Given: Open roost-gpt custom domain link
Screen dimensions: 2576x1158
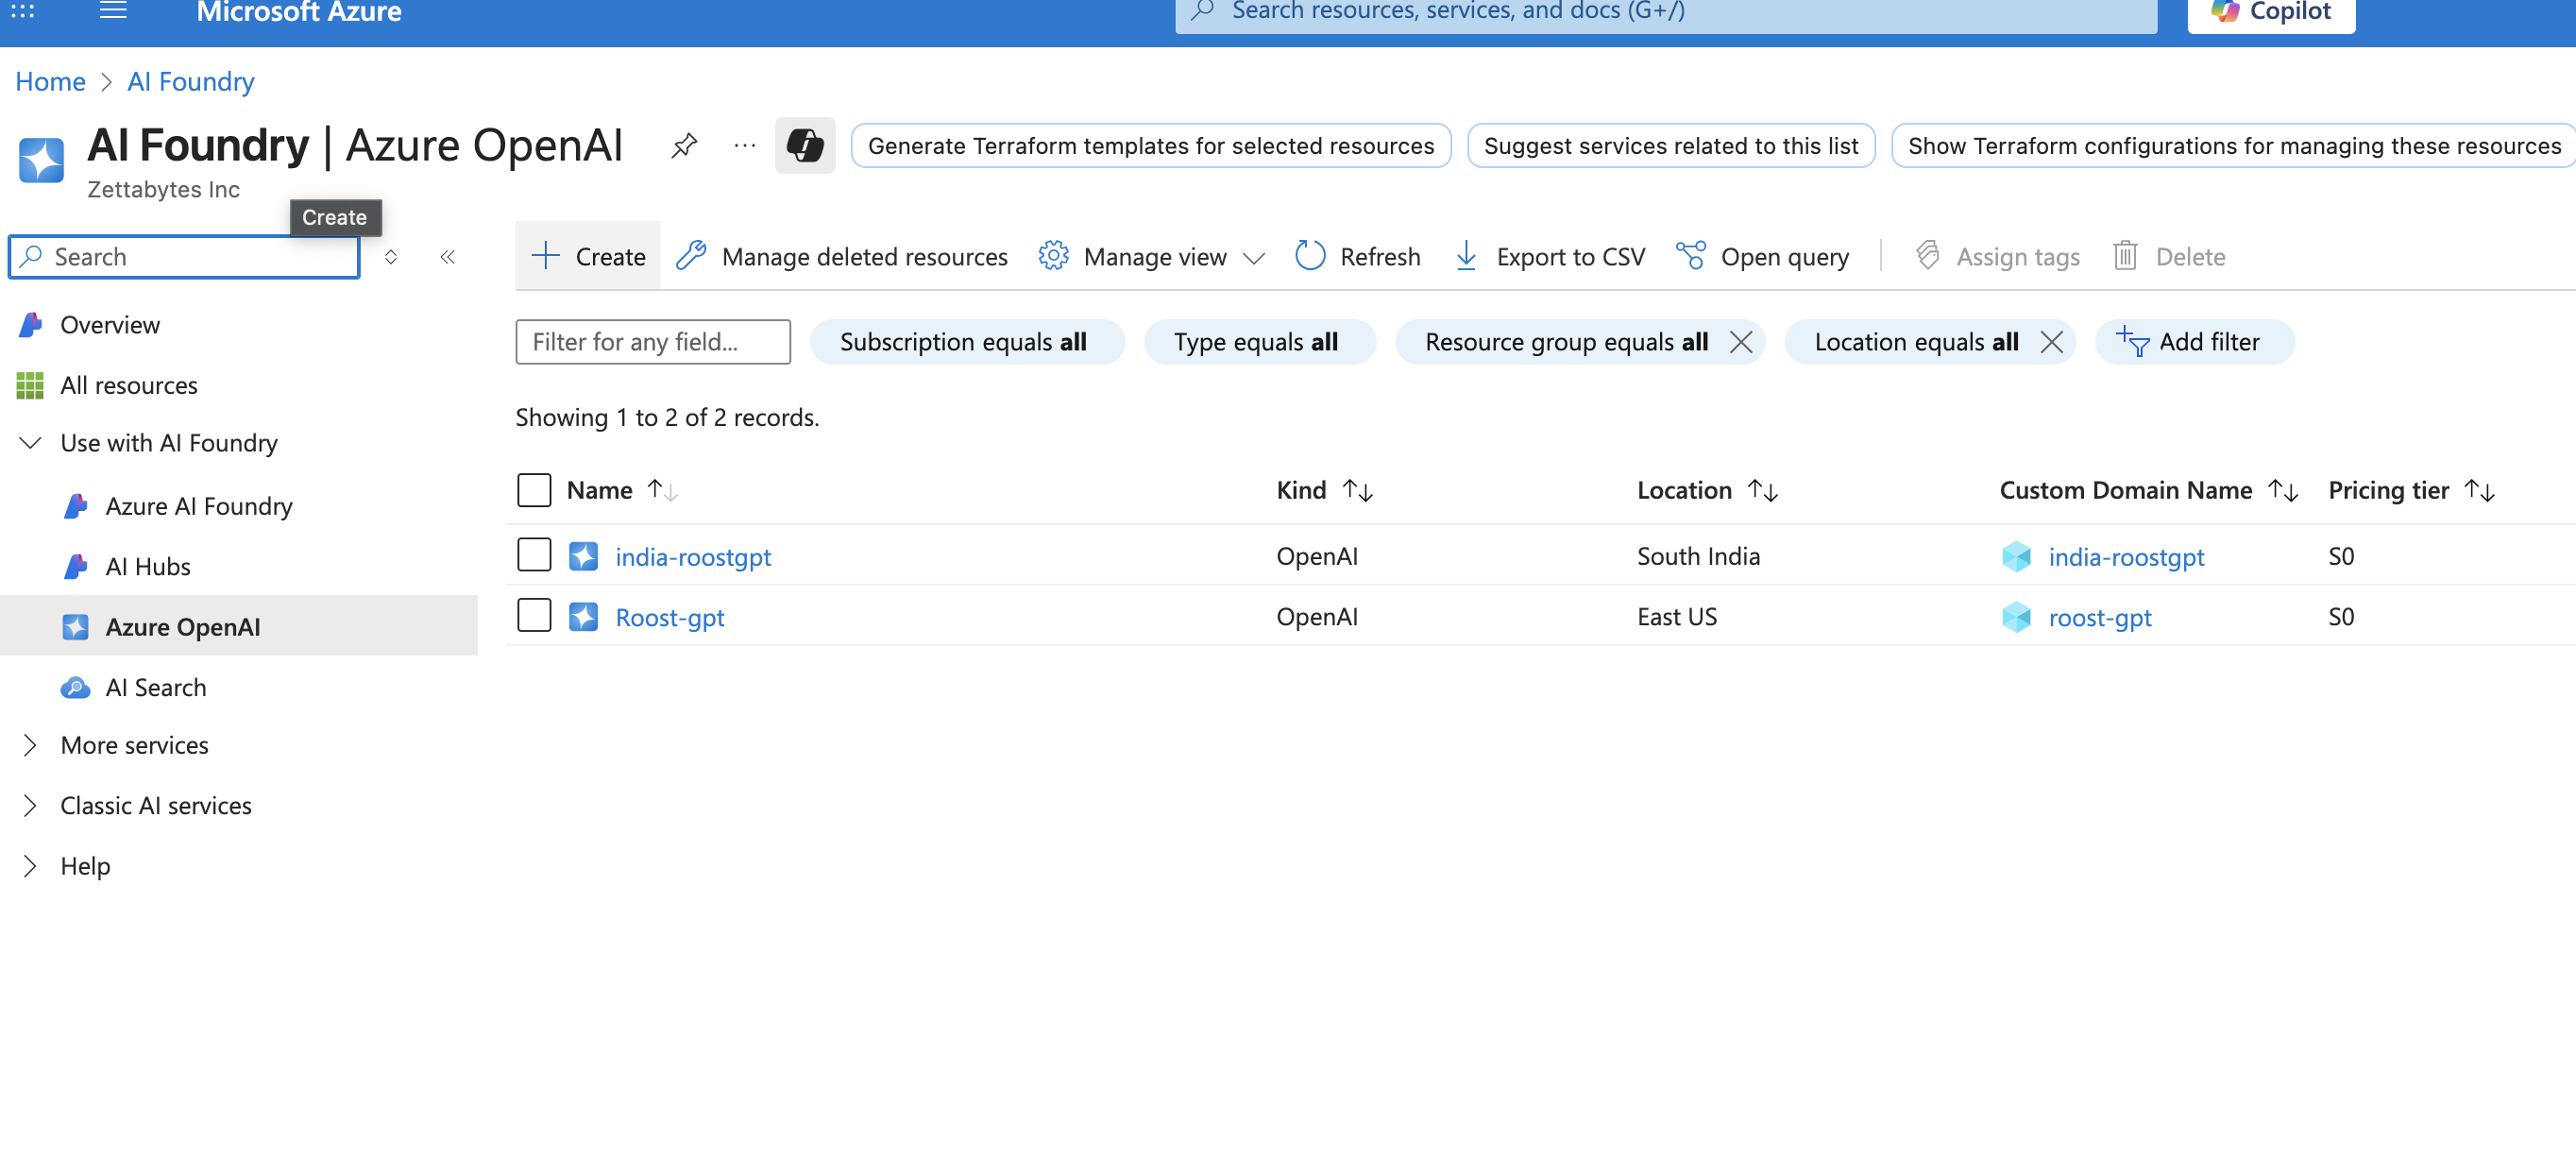Looking at the screenshot, I should (x=2100, y=618).
